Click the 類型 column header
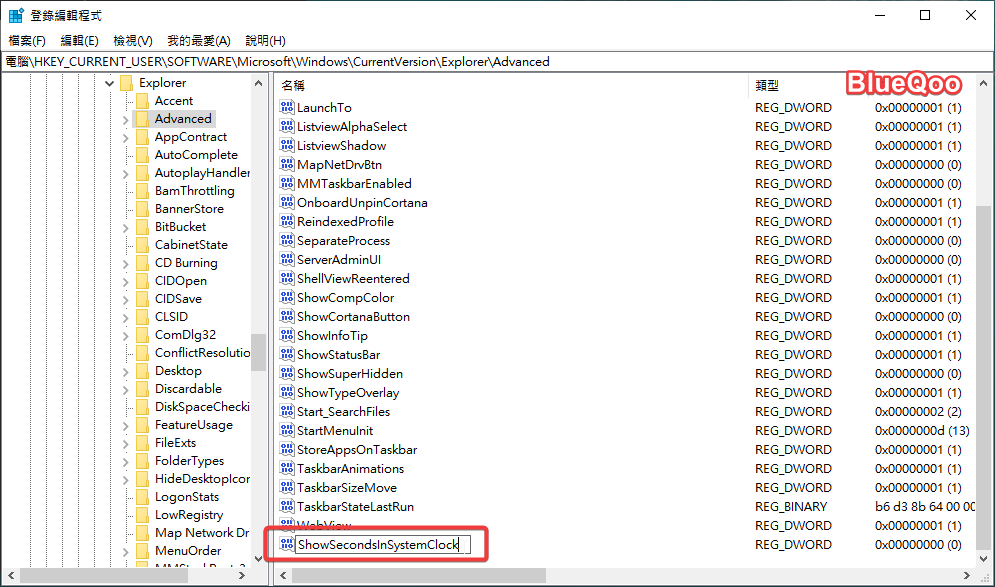The width and height of the screenshot is (995, 587). (x=767, y=86)
